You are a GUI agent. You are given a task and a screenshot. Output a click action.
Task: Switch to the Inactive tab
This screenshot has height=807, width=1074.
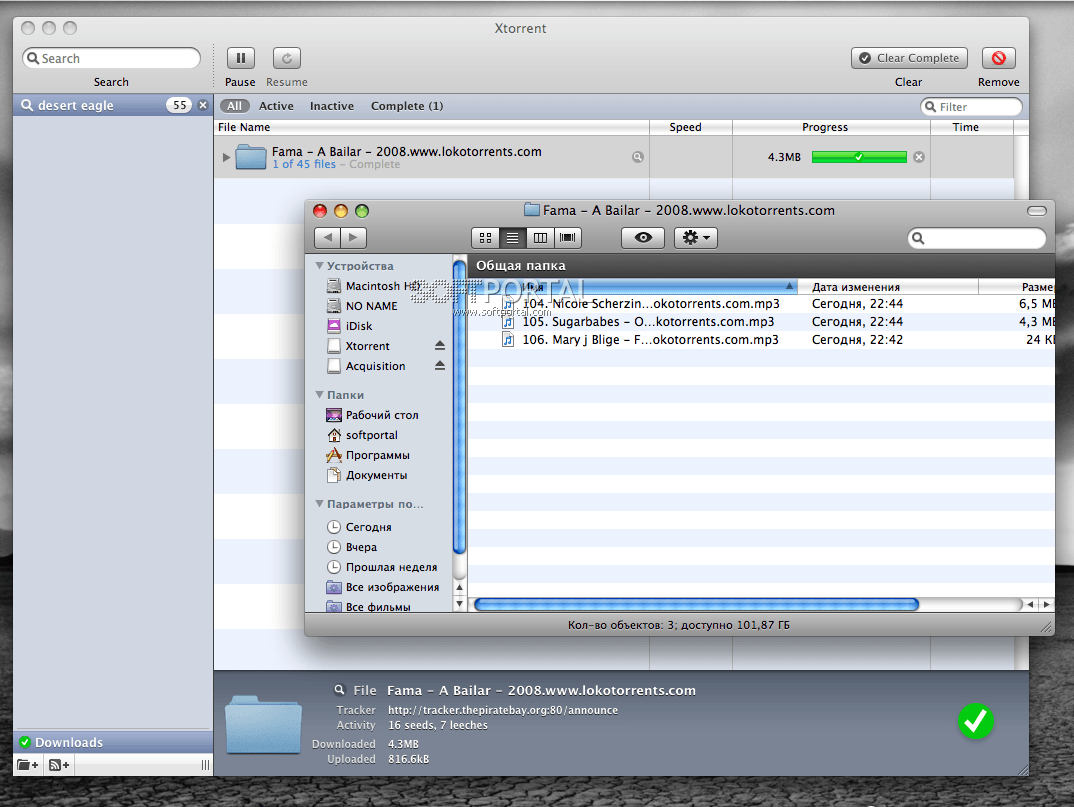pyautogui.click(x=332, y=106)
